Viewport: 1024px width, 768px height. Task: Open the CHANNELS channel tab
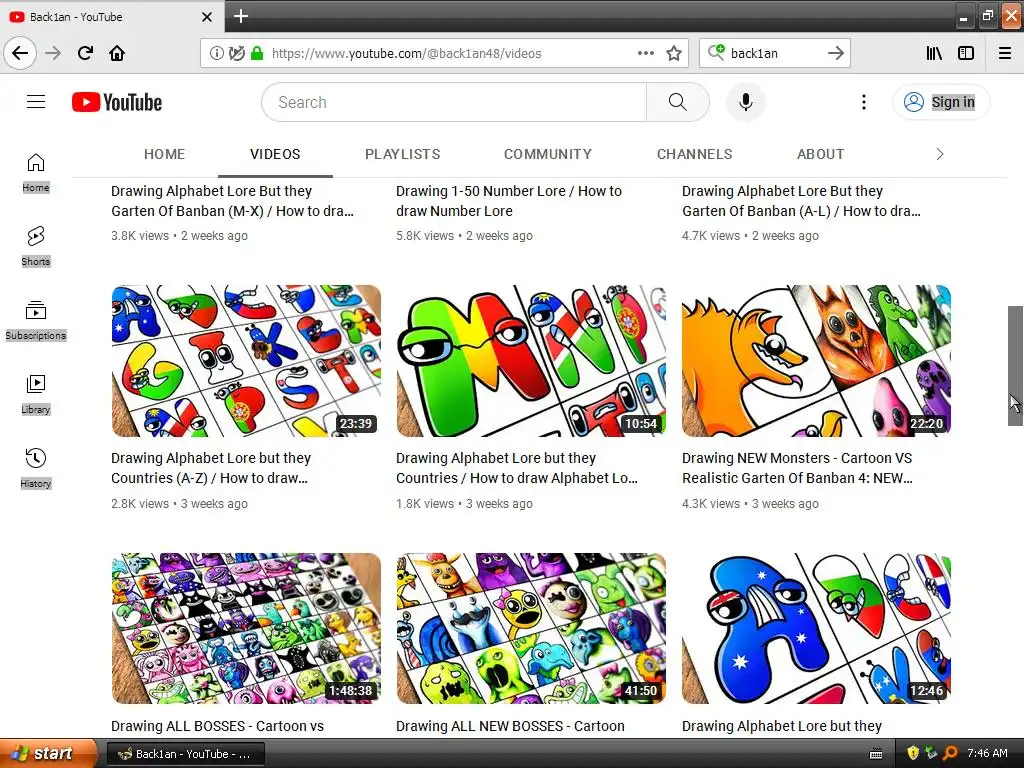coord(694,154)
